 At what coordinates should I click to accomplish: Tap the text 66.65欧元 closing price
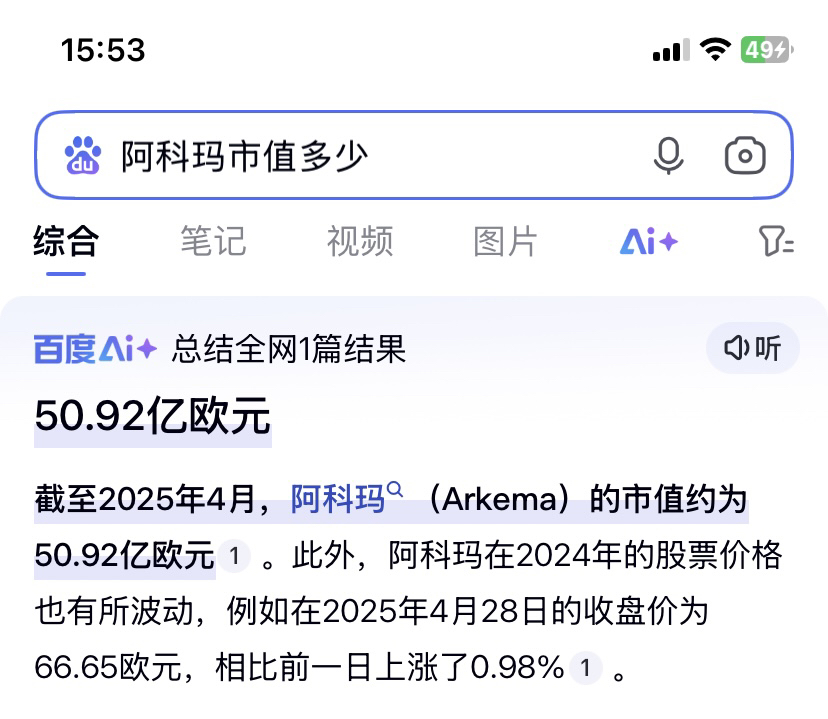coord(108,667)
